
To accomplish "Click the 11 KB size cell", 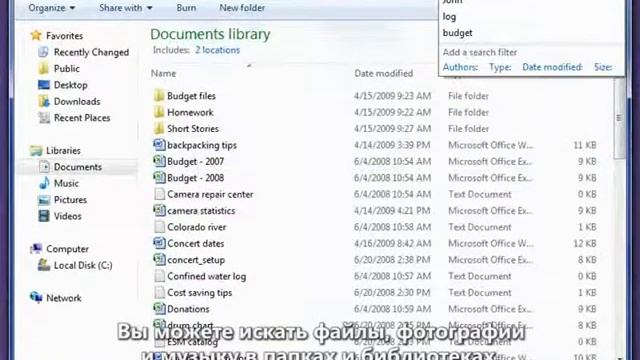I will [584, 145].
